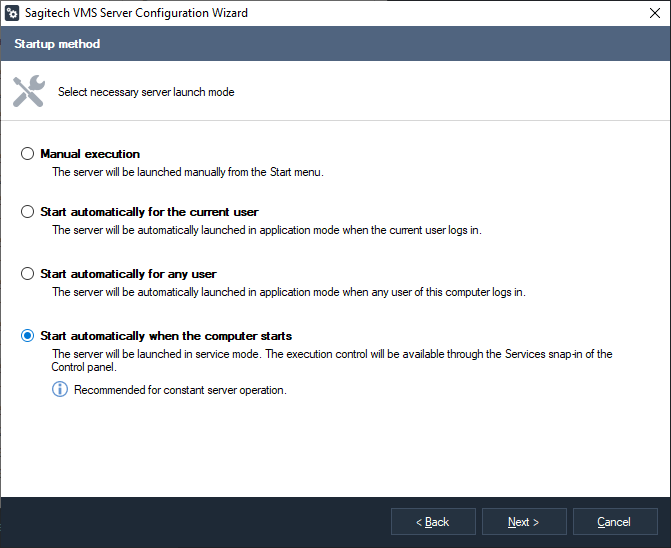
Task: Click the 'Recommended for constant server operation' note
Action: [180, 390]
